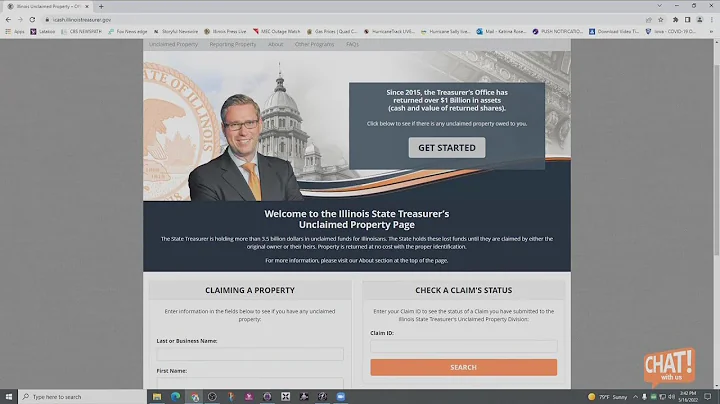This screenshot has height=404, width=720.
Task: Open the CBS NEWSPATH bookmark
Action: point(81,32)
